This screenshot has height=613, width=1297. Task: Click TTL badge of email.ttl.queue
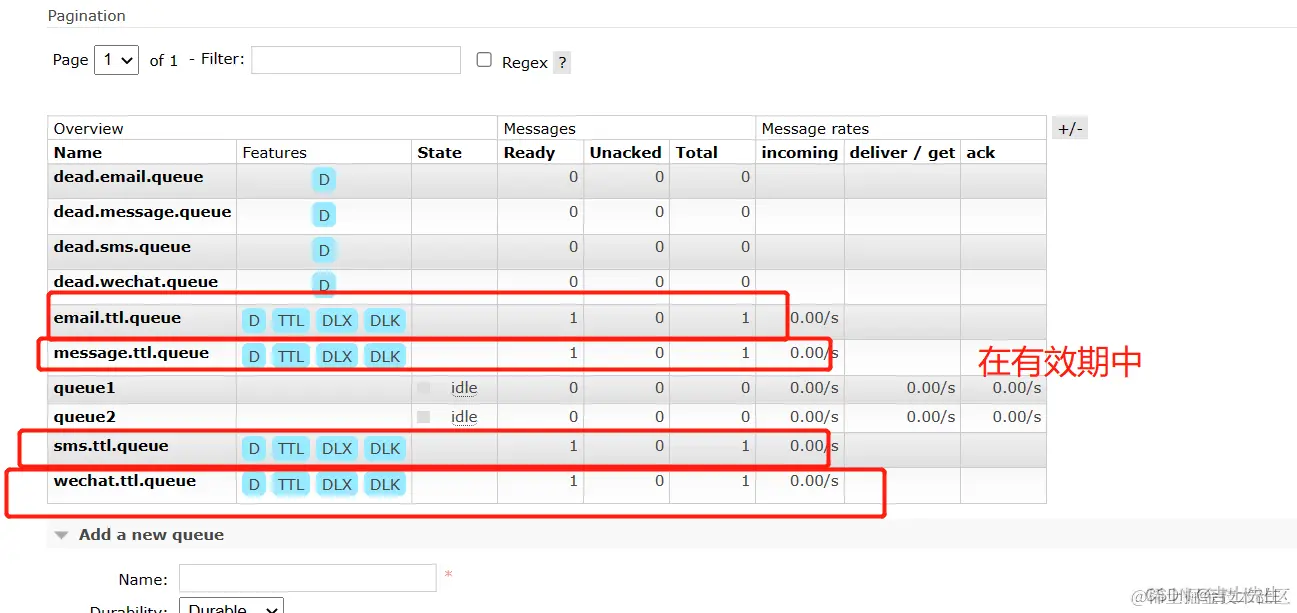tap(291, 321)
